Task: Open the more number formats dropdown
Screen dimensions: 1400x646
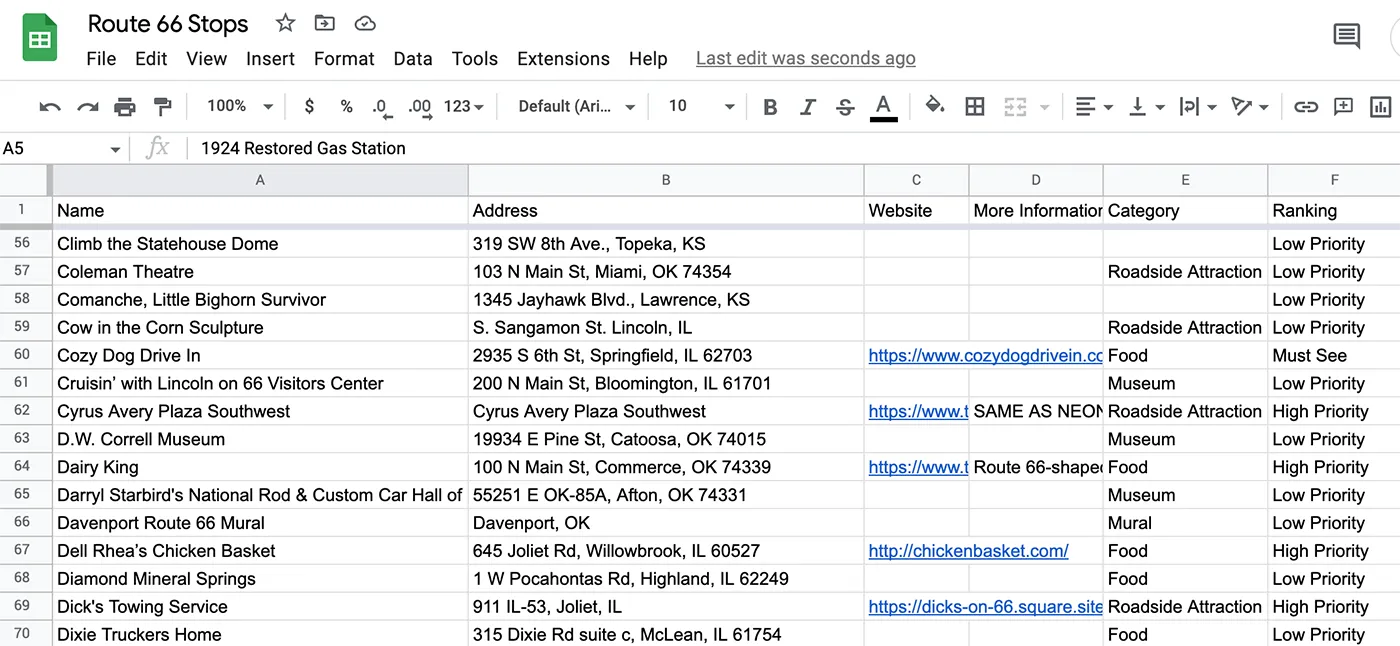Action: click(x=464, y=106)
